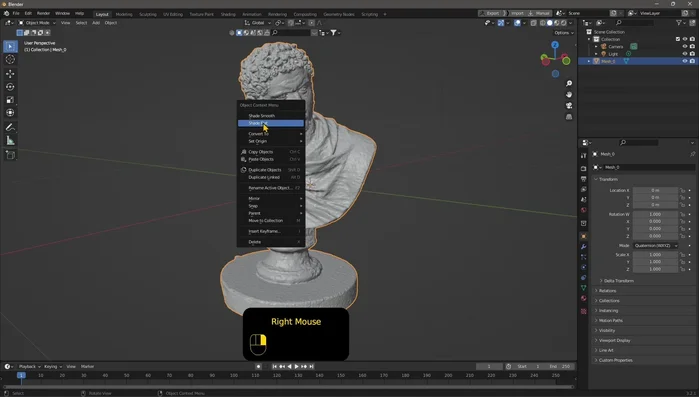699x397 pixels.
Task: Toggle Collection visibility eye icon
Action: (685, 39)
